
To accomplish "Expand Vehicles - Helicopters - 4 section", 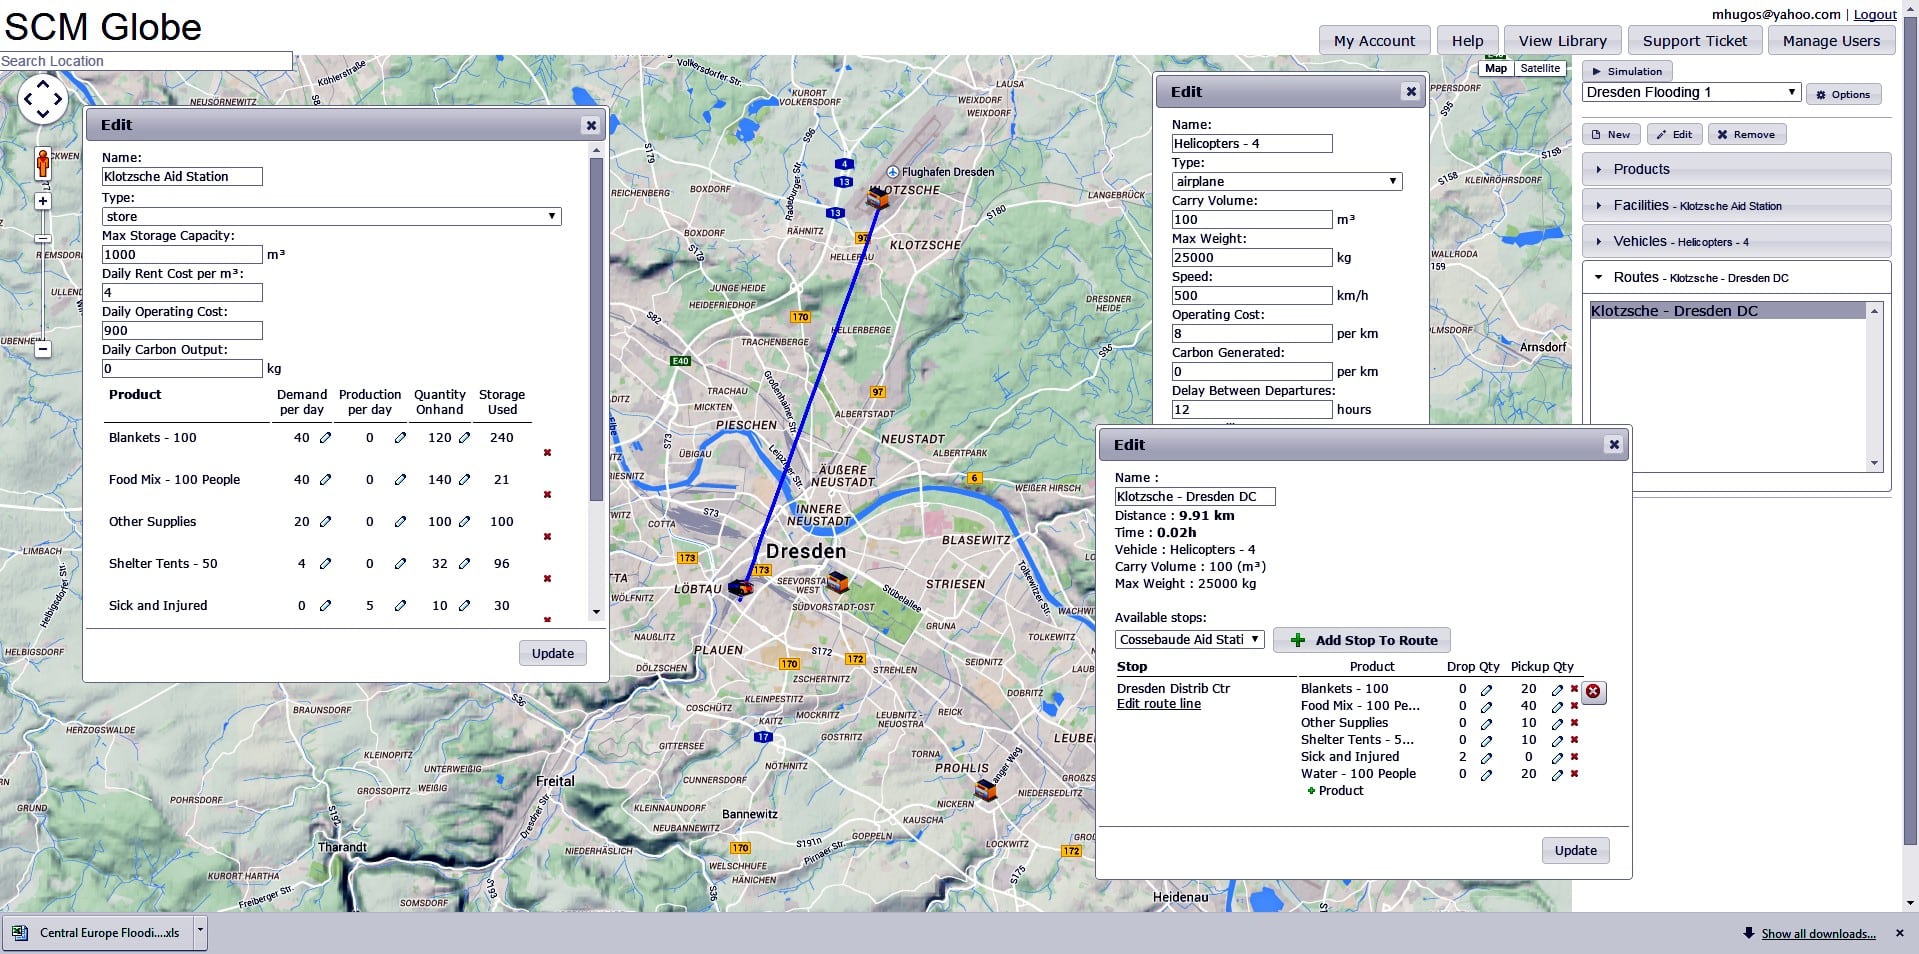I will click(x=1736, y=242).
